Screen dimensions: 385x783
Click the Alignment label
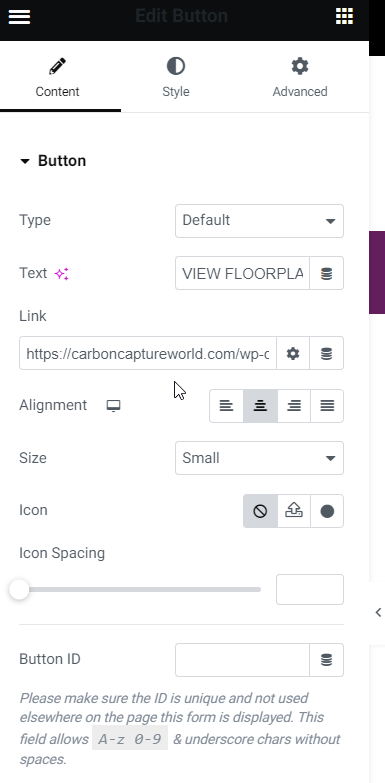pos(53,405)
